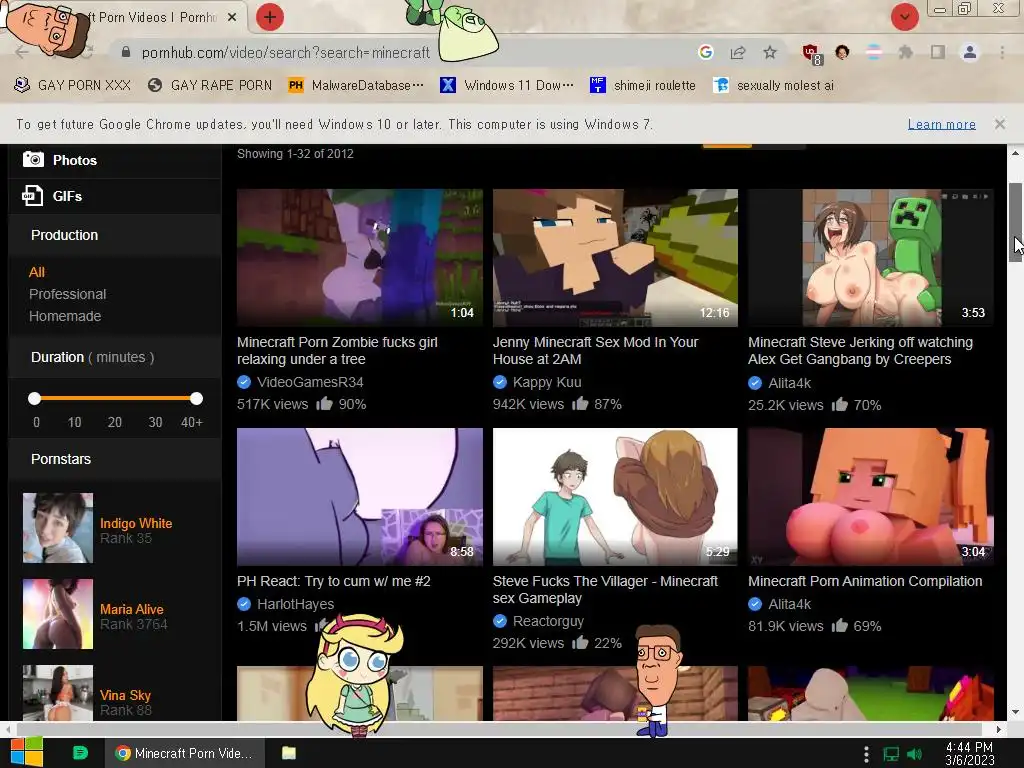Open the uBlock extension icon showing 8
The width and height of the screenshot is (1024, 768).
click(811, 54)
